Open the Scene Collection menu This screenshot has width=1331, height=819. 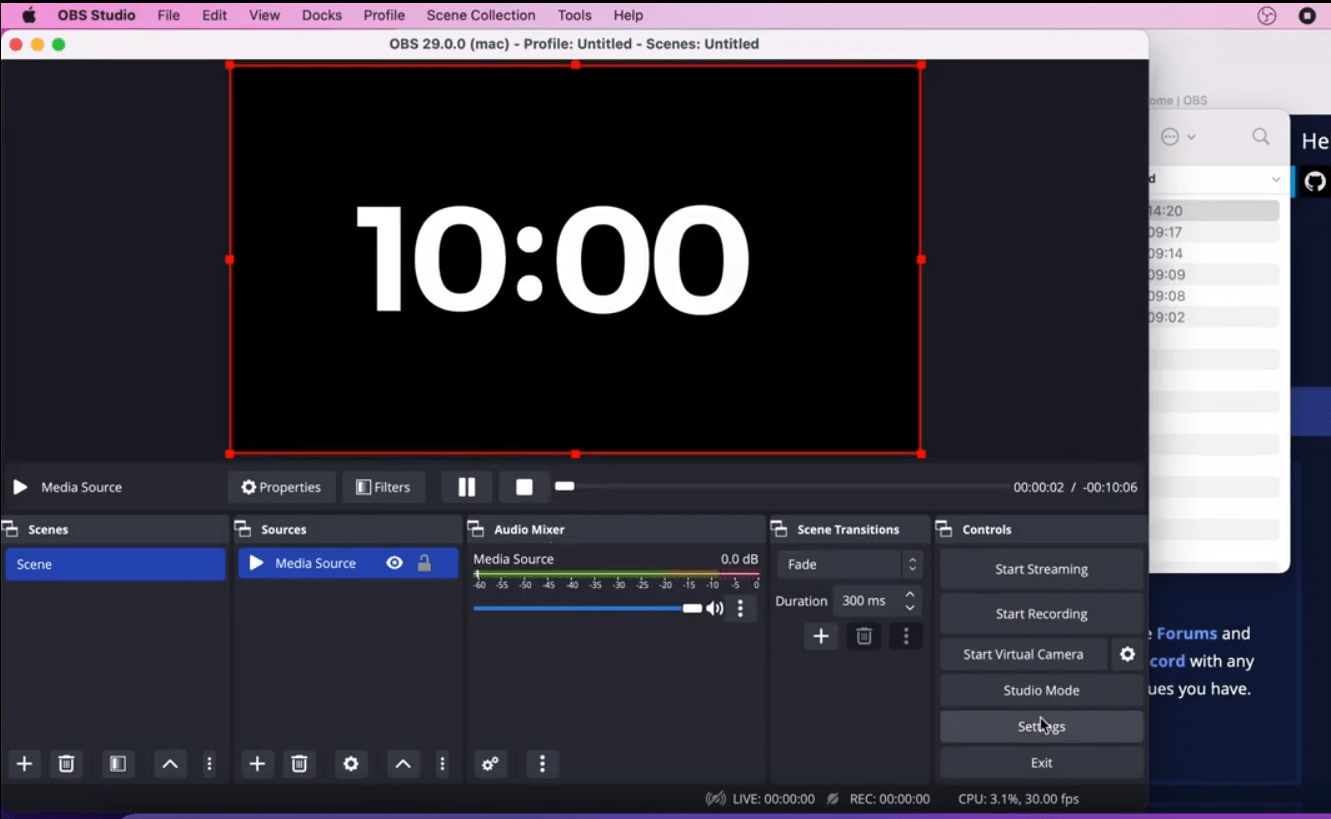480,15
